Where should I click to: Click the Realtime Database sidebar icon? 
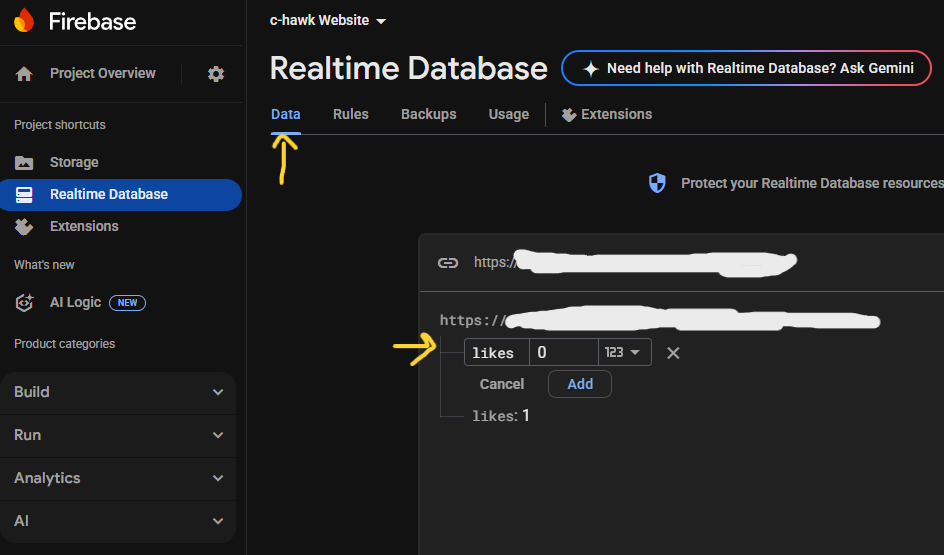coord(24,194)
